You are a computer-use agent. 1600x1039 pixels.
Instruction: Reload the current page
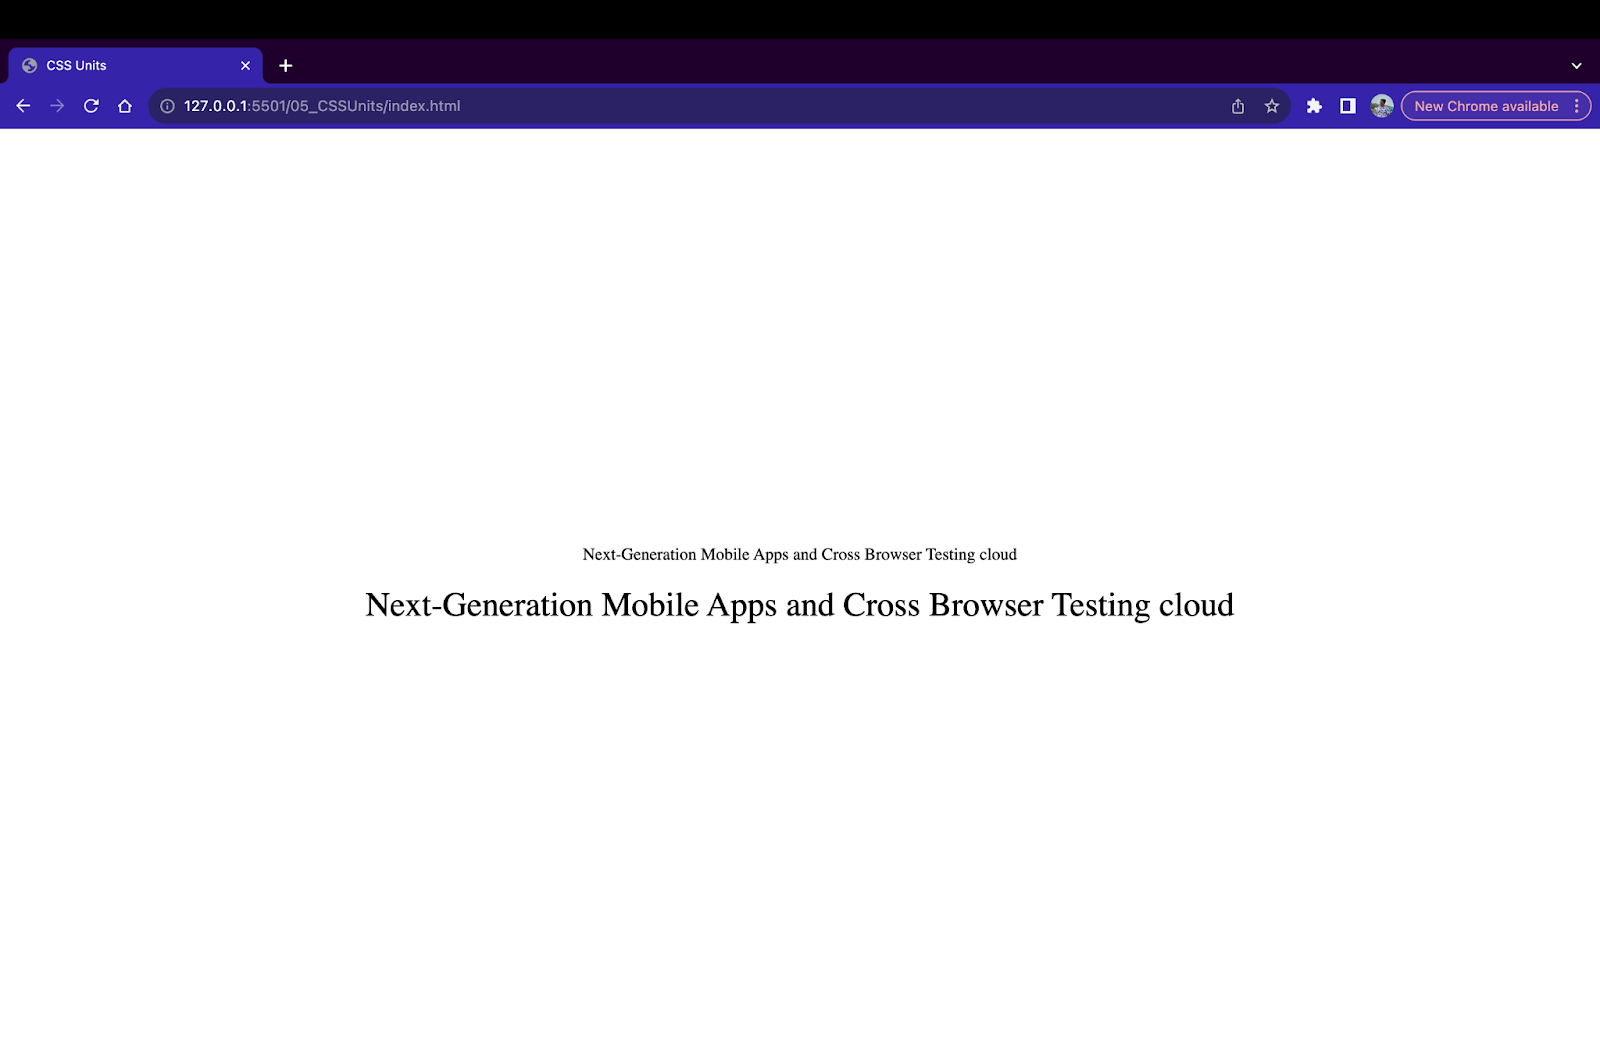91,106
